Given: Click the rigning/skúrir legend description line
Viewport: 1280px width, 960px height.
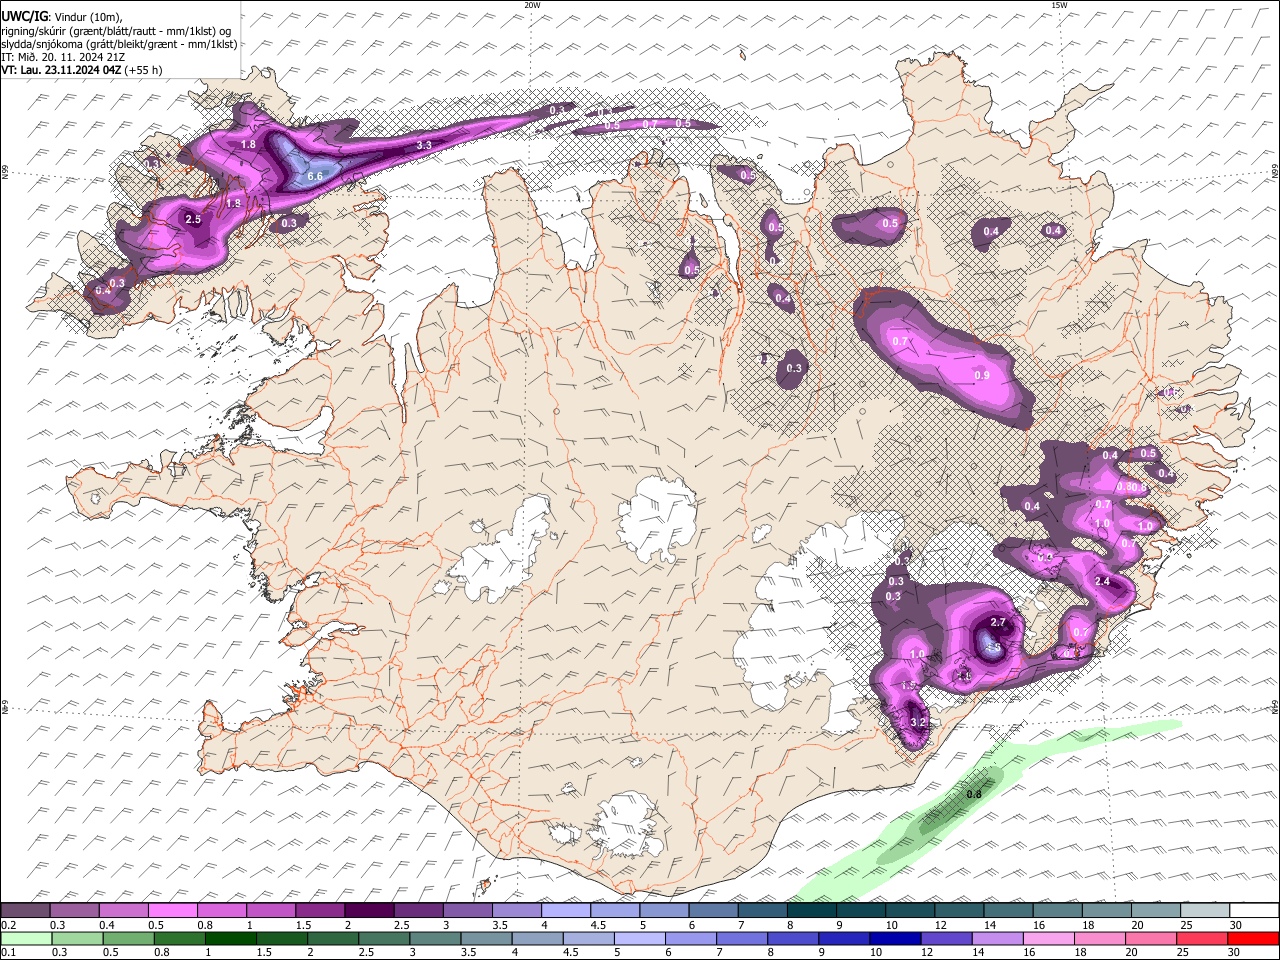Looking at the screenshot, I should [x=115, y=30].
